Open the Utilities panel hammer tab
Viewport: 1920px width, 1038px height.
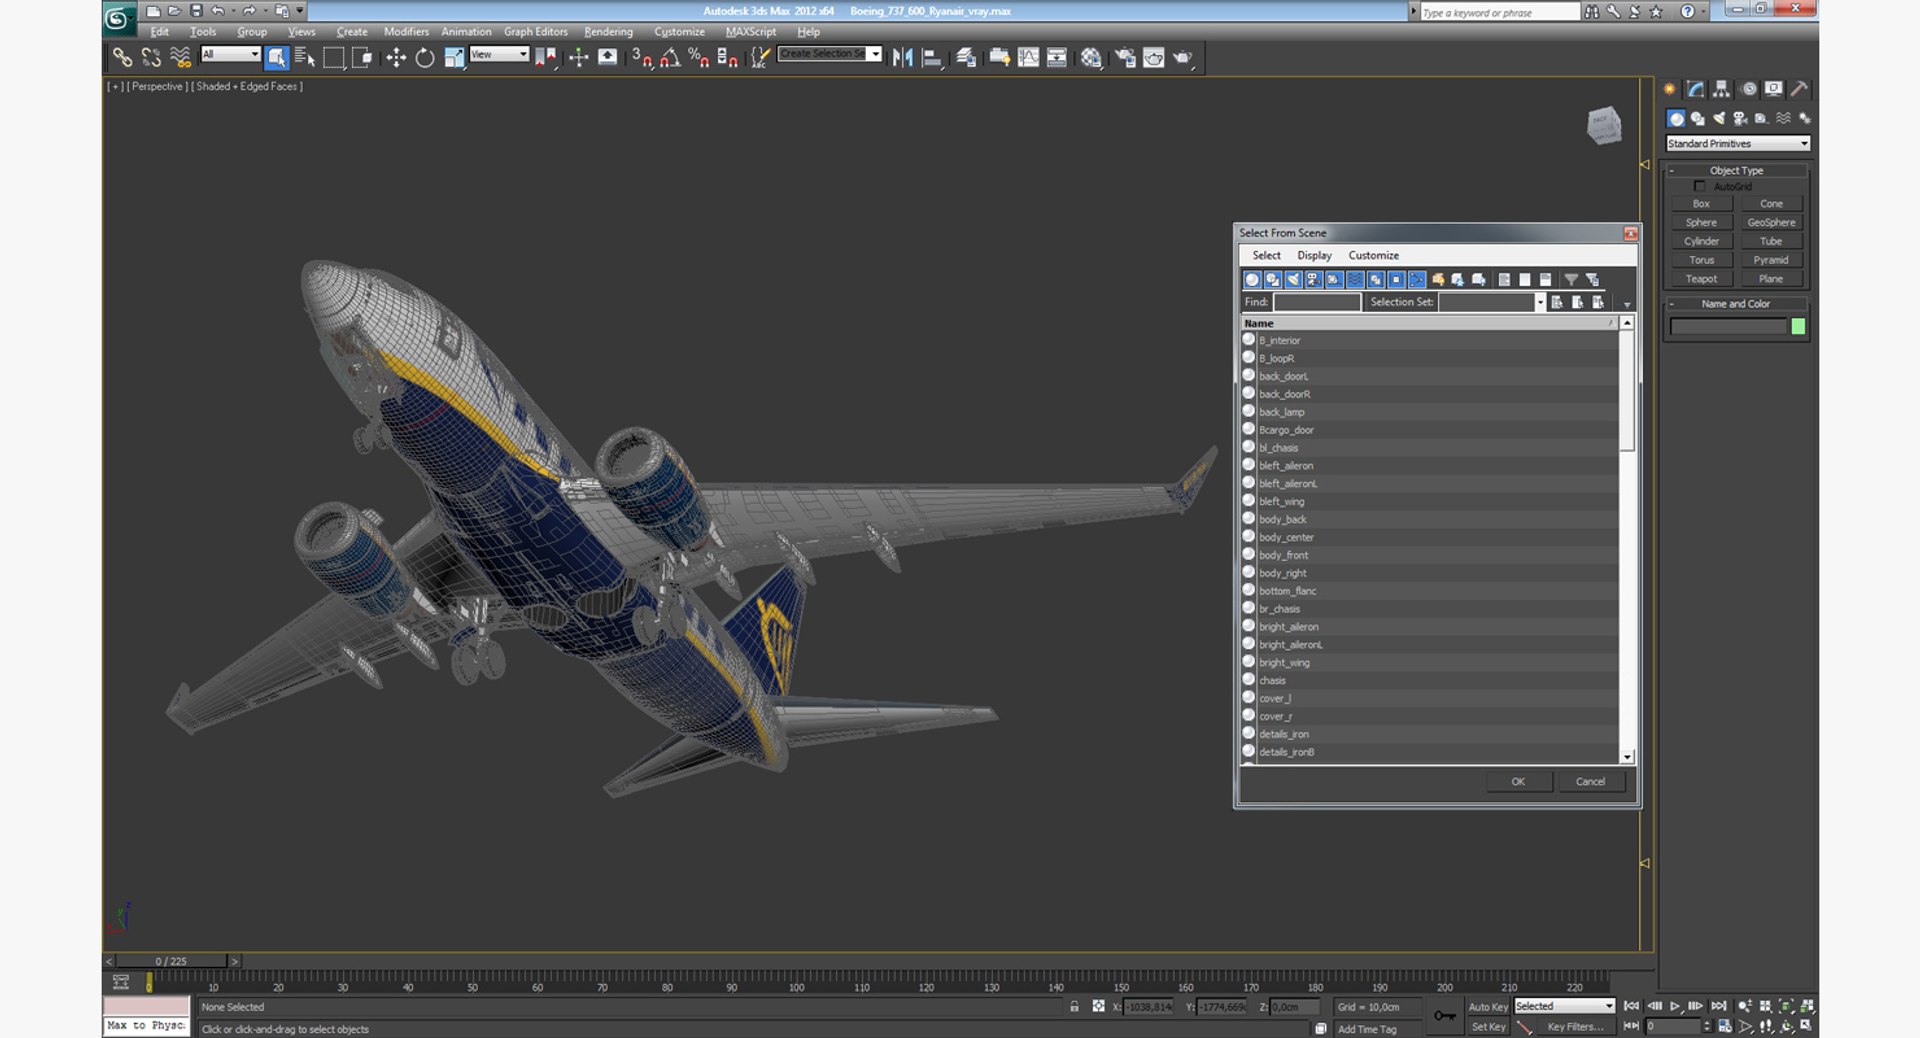(1799, 89)
